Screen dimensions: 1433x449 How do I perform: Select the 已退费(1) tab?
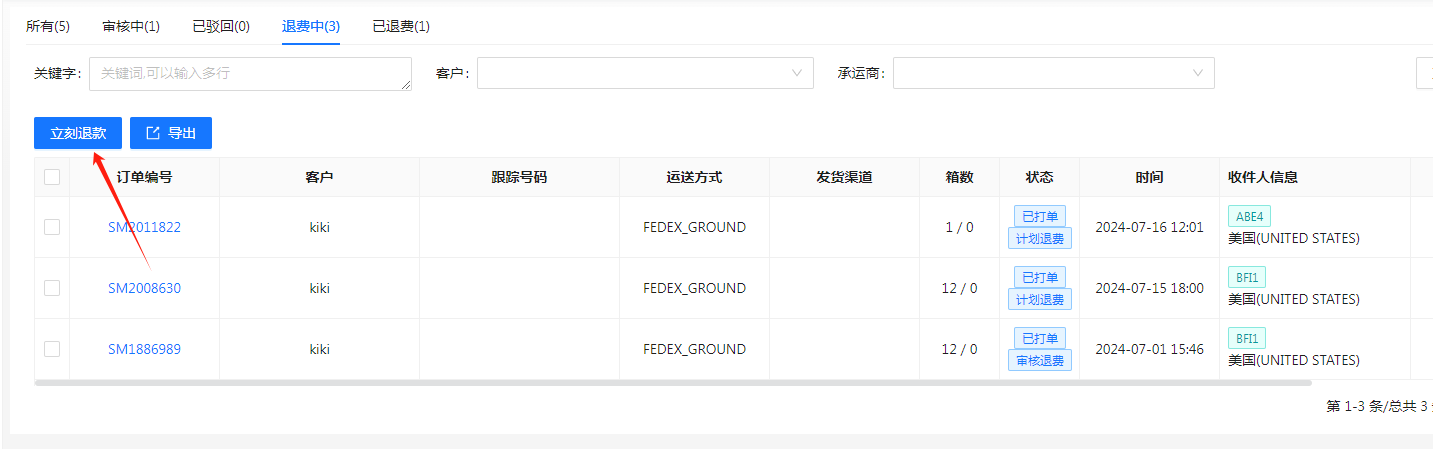pyautogui.click(x=401, y=26)
